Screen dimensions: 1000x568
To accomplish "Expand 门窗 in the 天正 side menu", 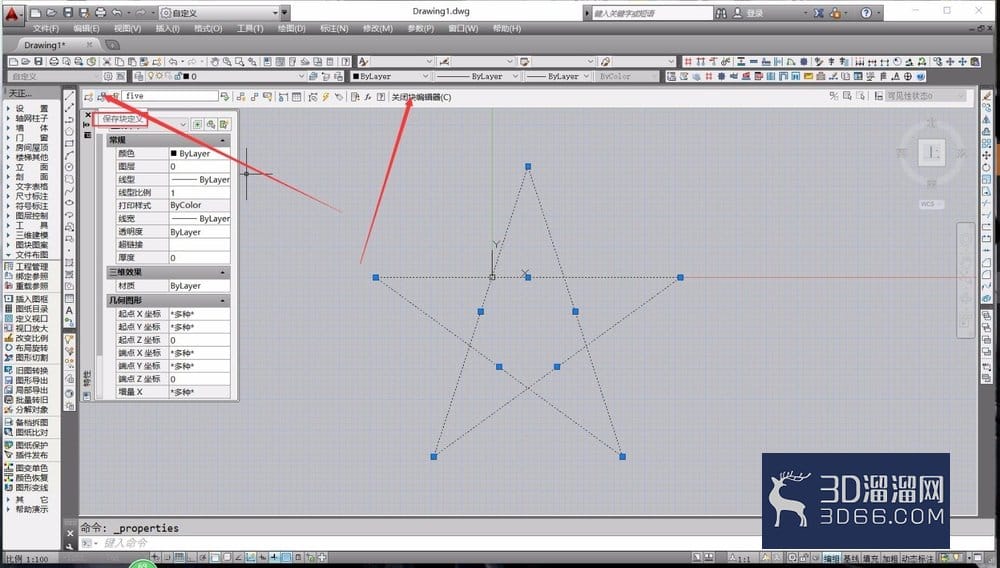I will (31, 138).
